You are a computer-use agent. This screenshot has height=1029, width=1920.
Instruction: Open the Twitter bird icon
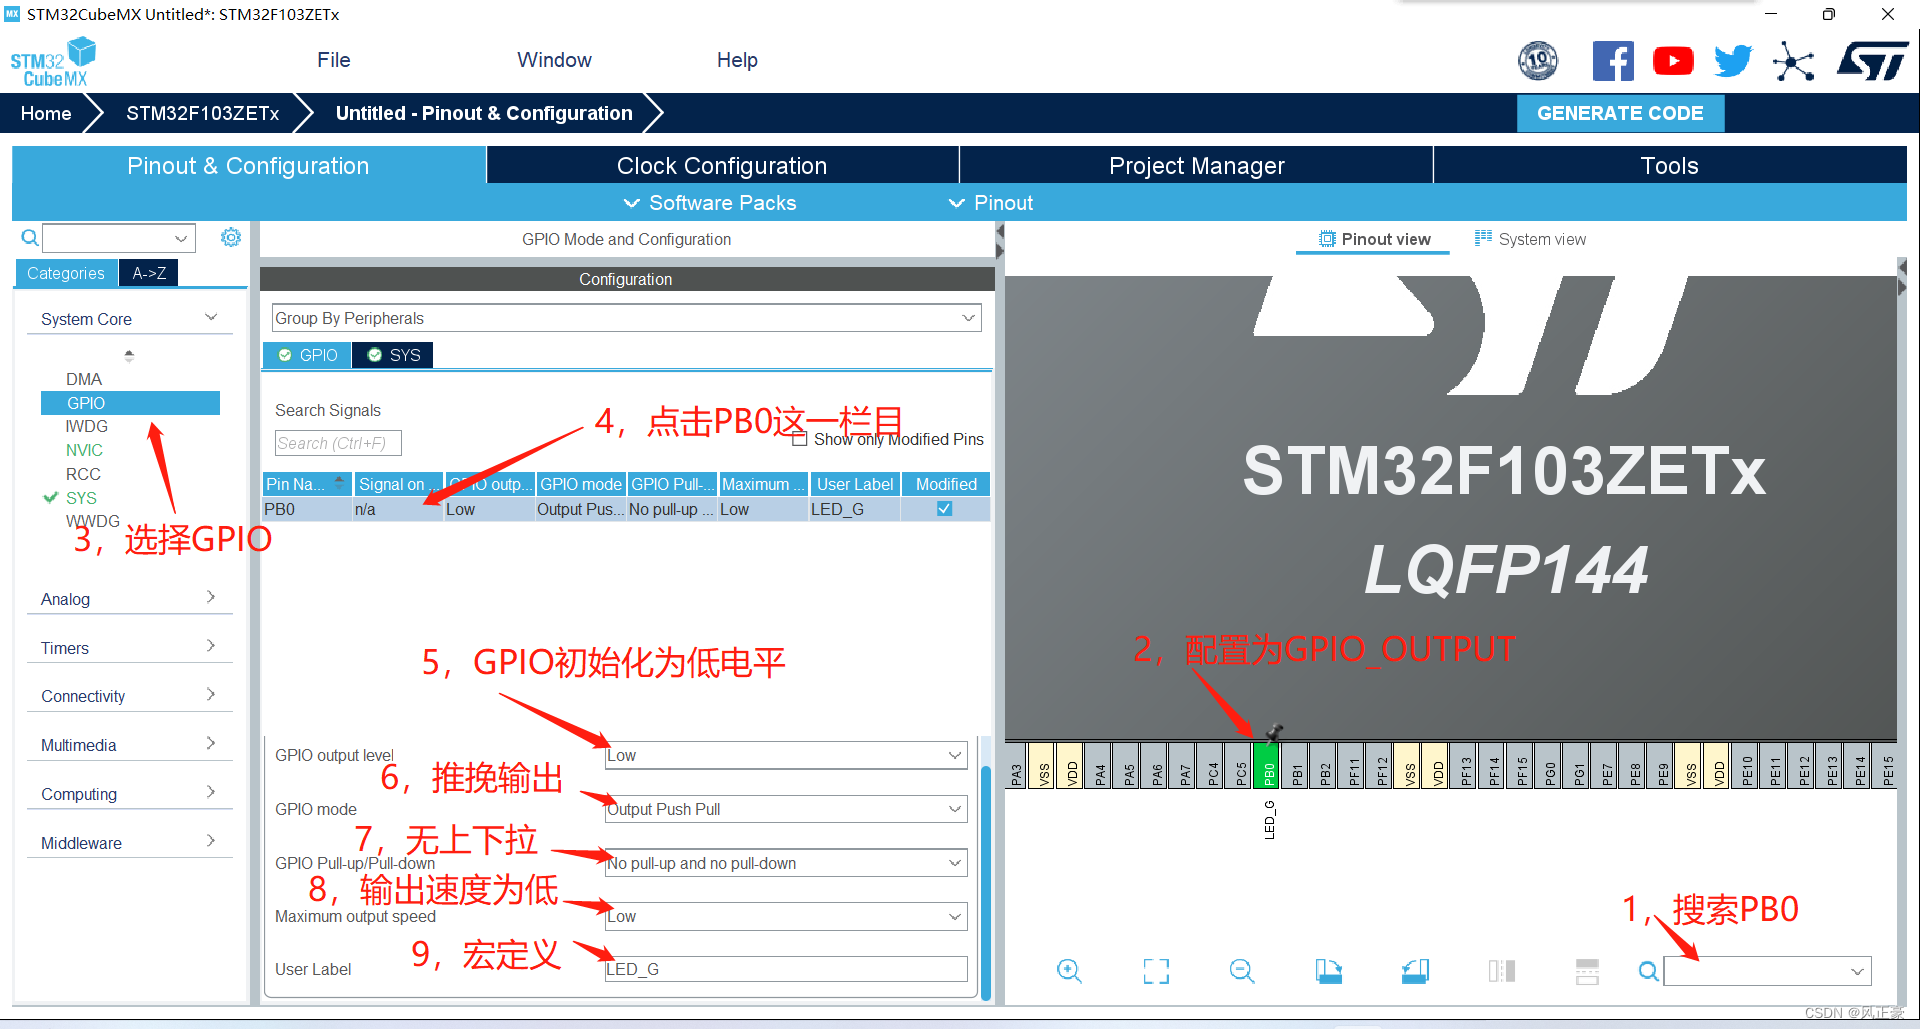(x=1733, y=61)
